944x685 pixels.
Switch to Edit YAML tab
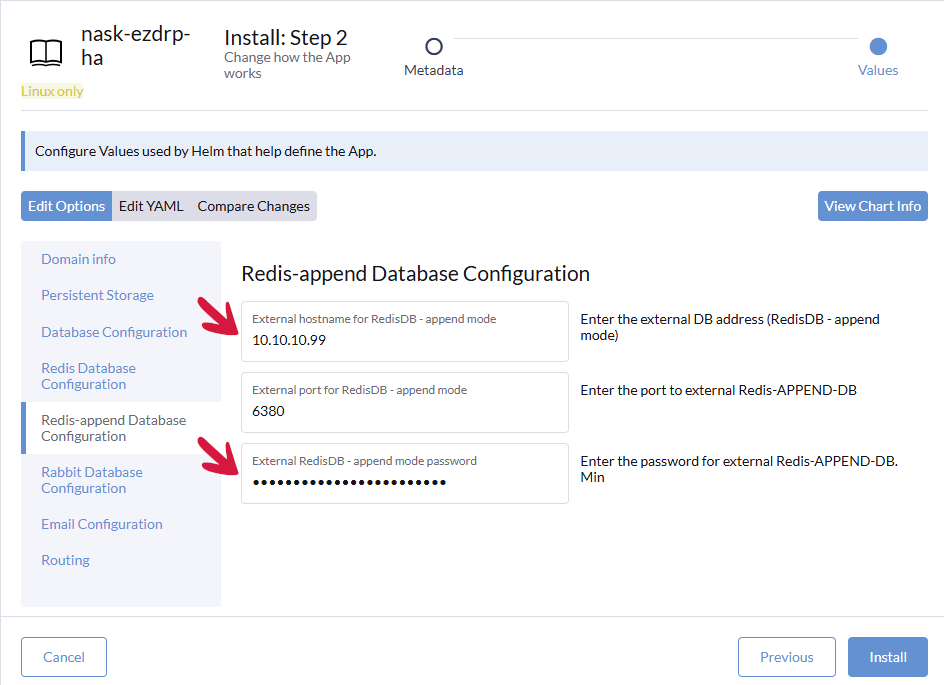point(151,206)
